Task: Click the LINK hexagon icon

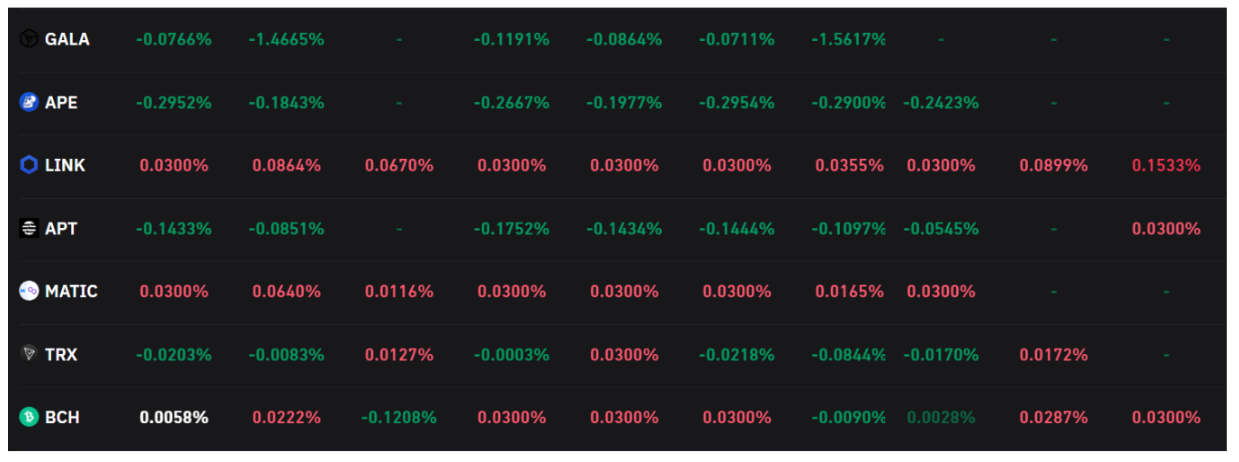Action: pyautogui.click(x=29, y=165)
